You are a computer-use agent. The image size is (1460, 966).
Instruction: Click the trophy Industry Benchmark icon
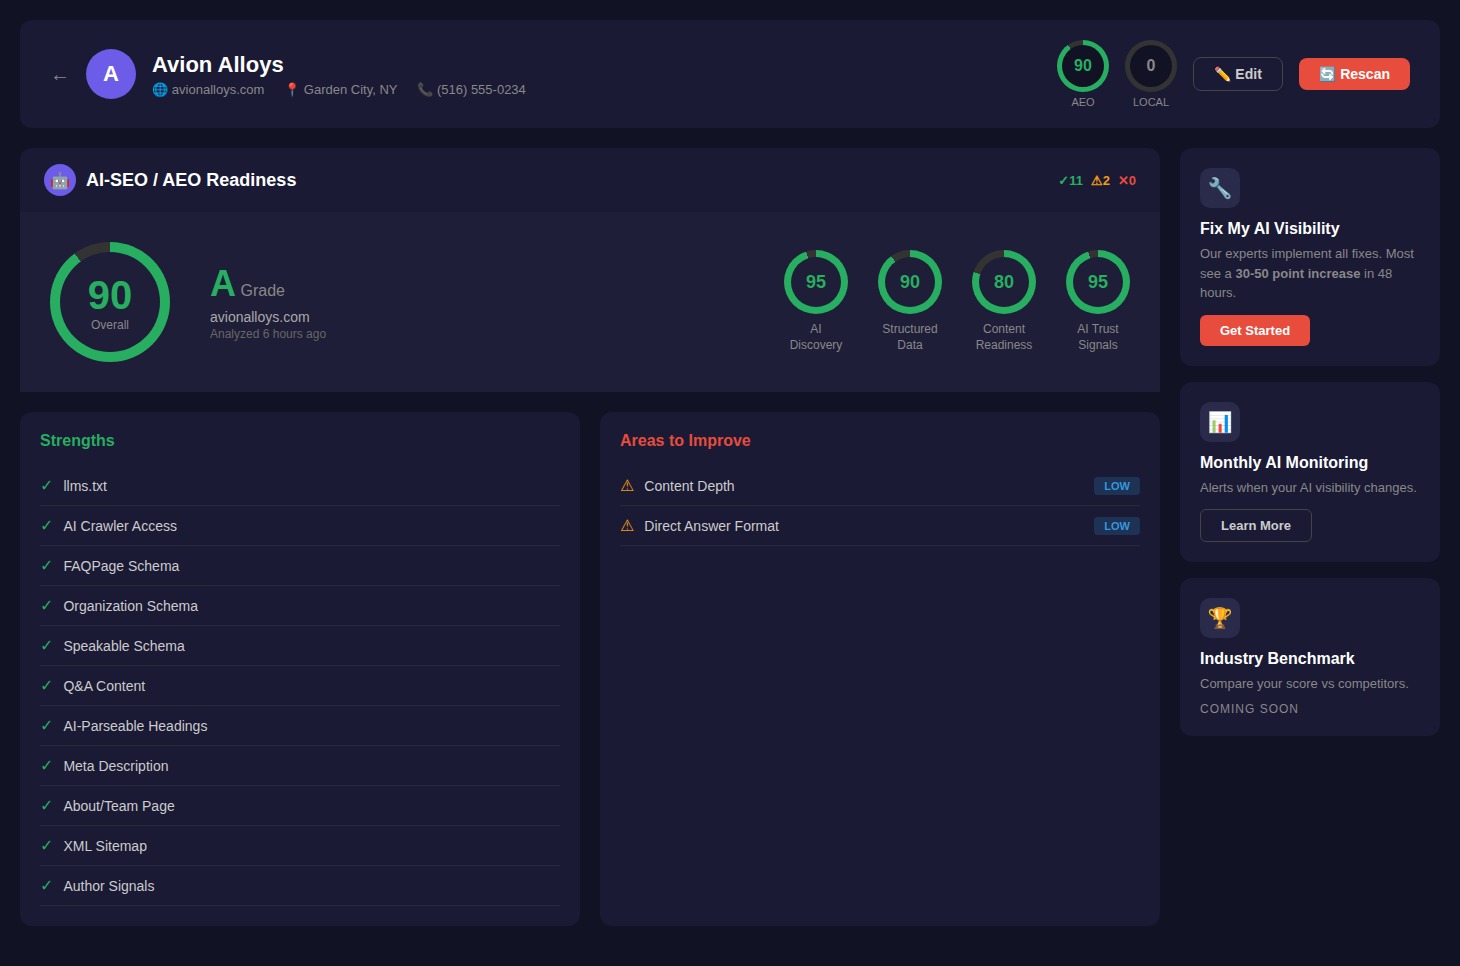click(1219, 618)
